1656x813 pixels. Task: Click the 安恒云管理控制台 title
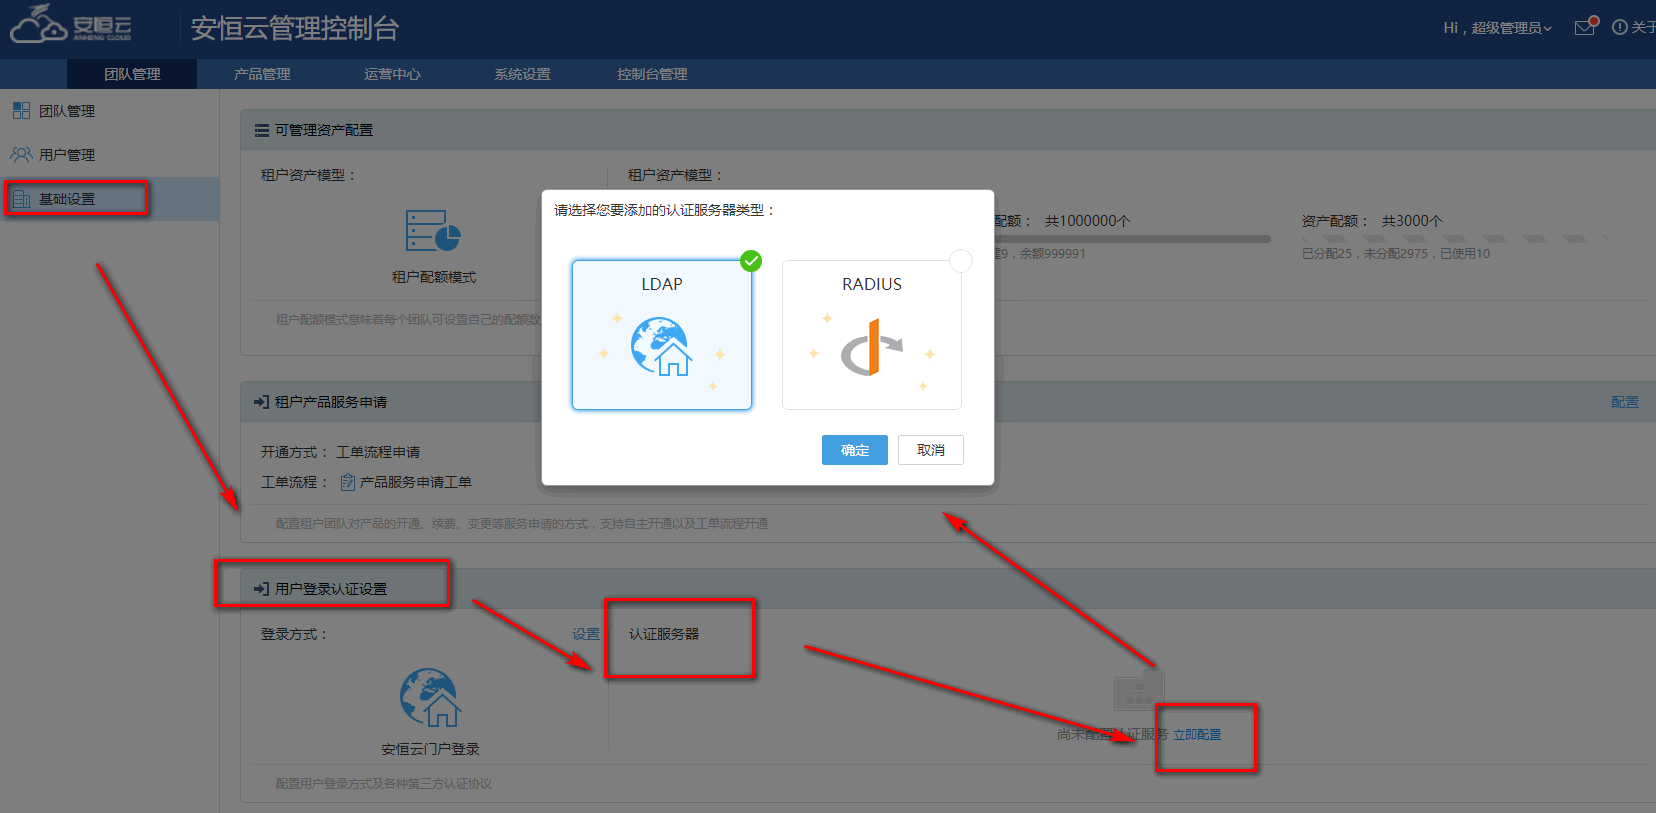tap(295, 28)
